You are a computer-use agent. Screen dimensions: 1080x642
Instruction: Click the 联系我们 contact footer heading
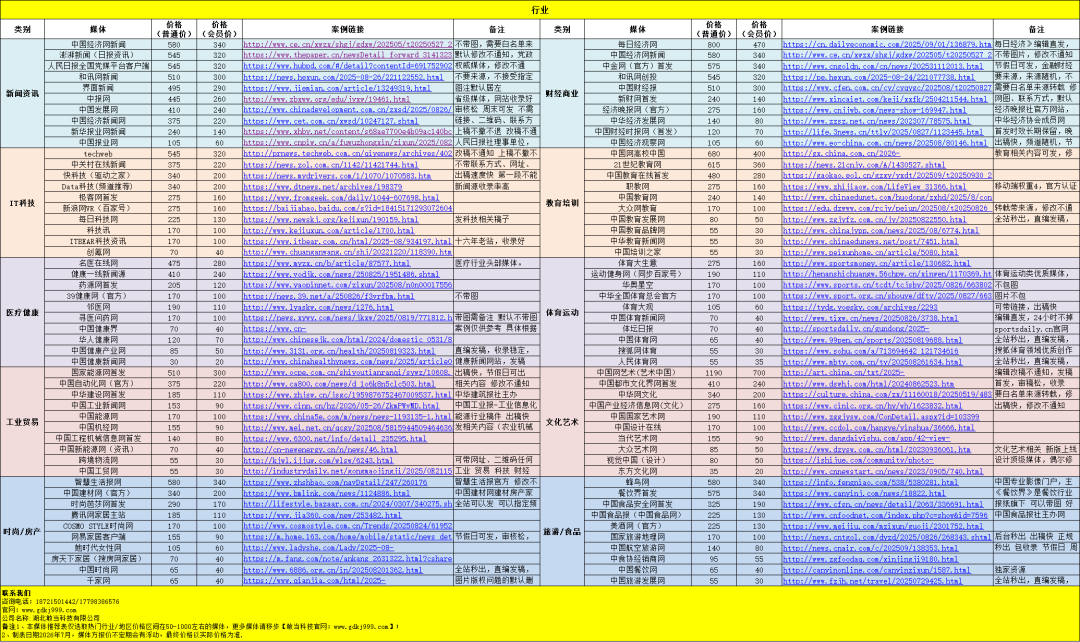(16, 593)
